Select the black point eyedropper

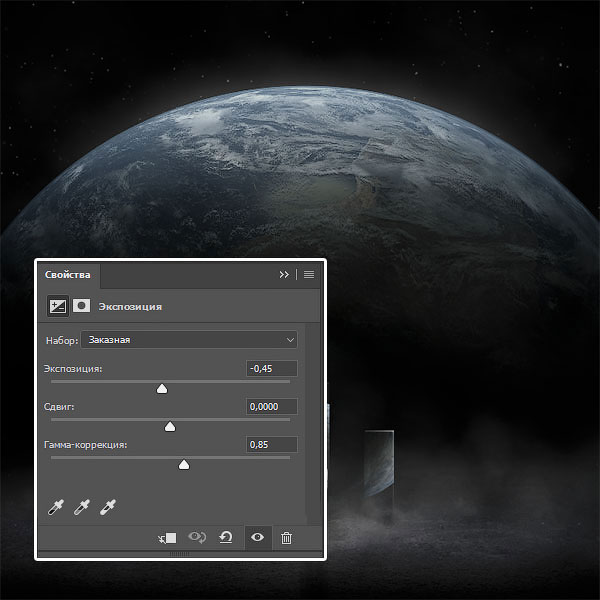[x=56, y=507]
